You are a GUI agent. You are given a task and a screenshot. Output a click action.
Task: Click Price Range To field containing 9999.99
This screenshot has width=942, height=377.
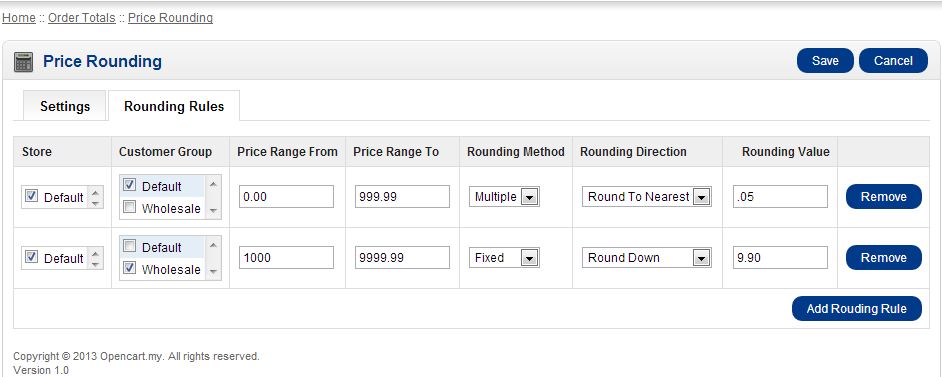403,258
